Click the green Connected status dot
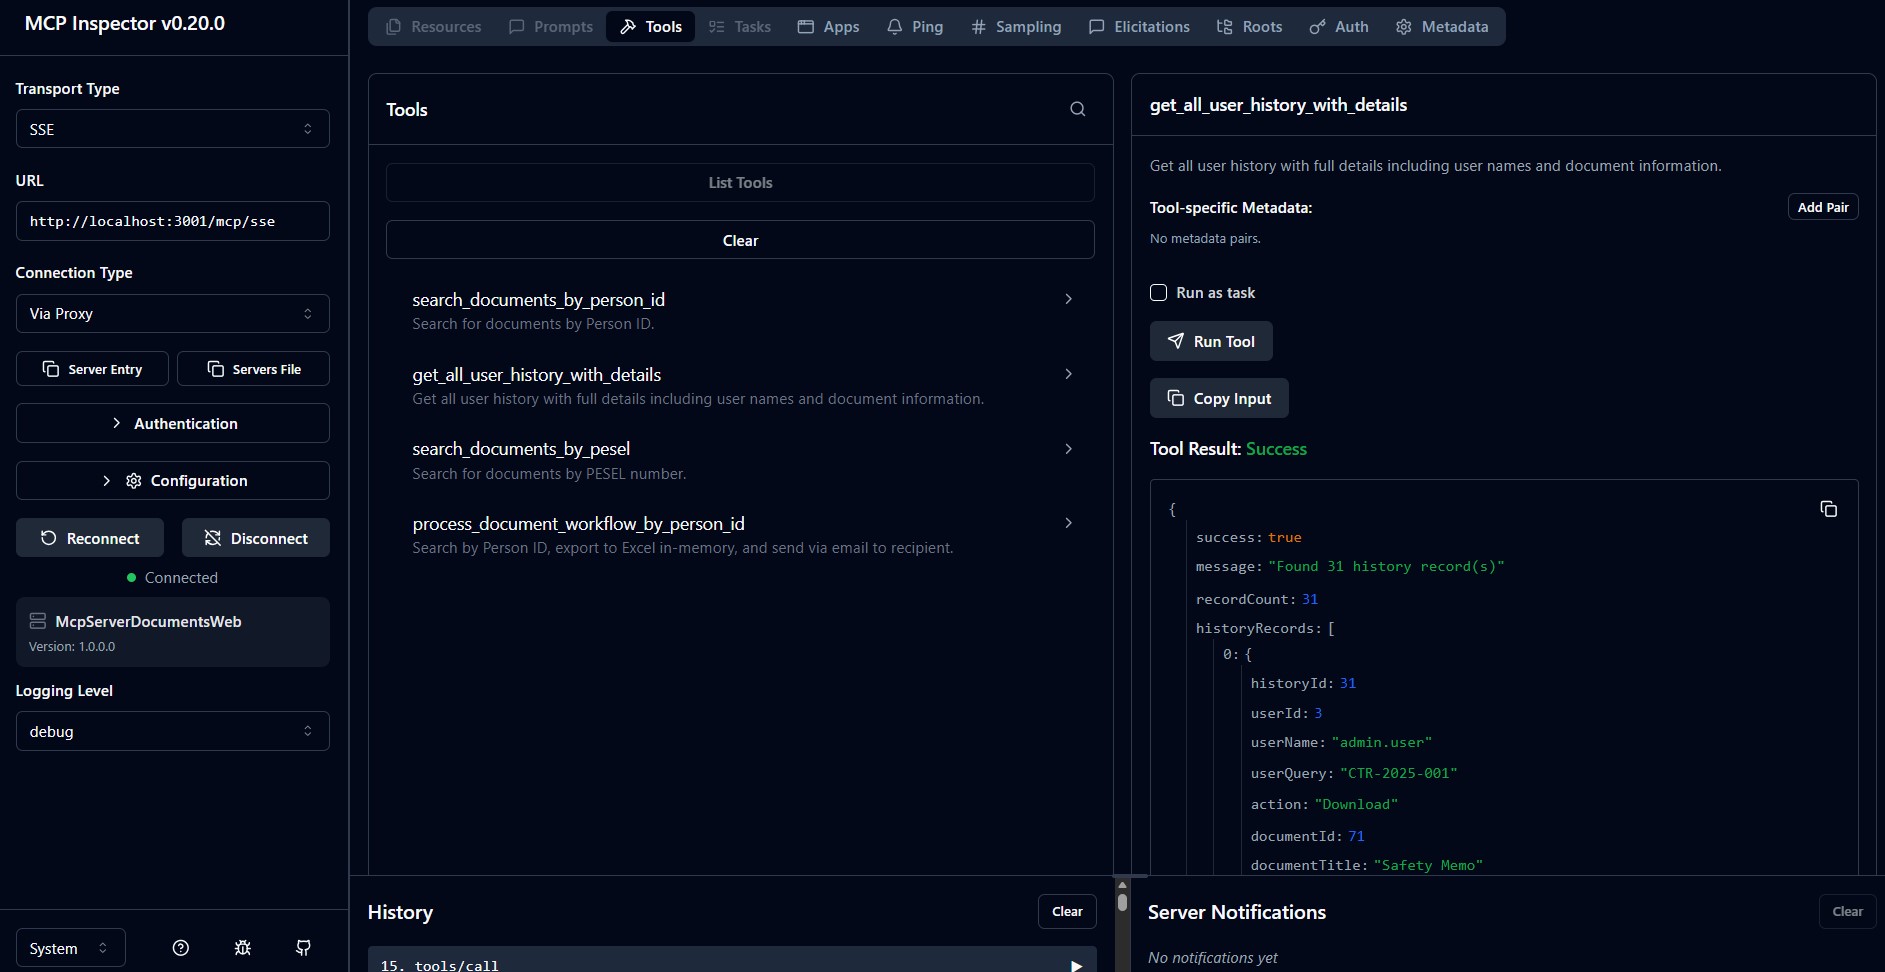The width and height of the screenshot is (1885, 972). coord(131,577)
